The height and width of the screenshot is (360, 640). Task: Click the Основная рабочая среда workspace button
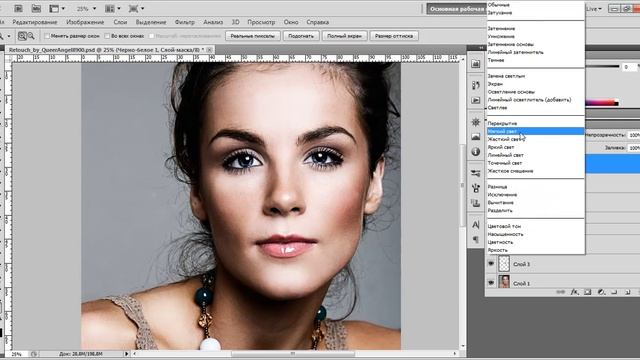pyautogui.click(x=456, y=9)
